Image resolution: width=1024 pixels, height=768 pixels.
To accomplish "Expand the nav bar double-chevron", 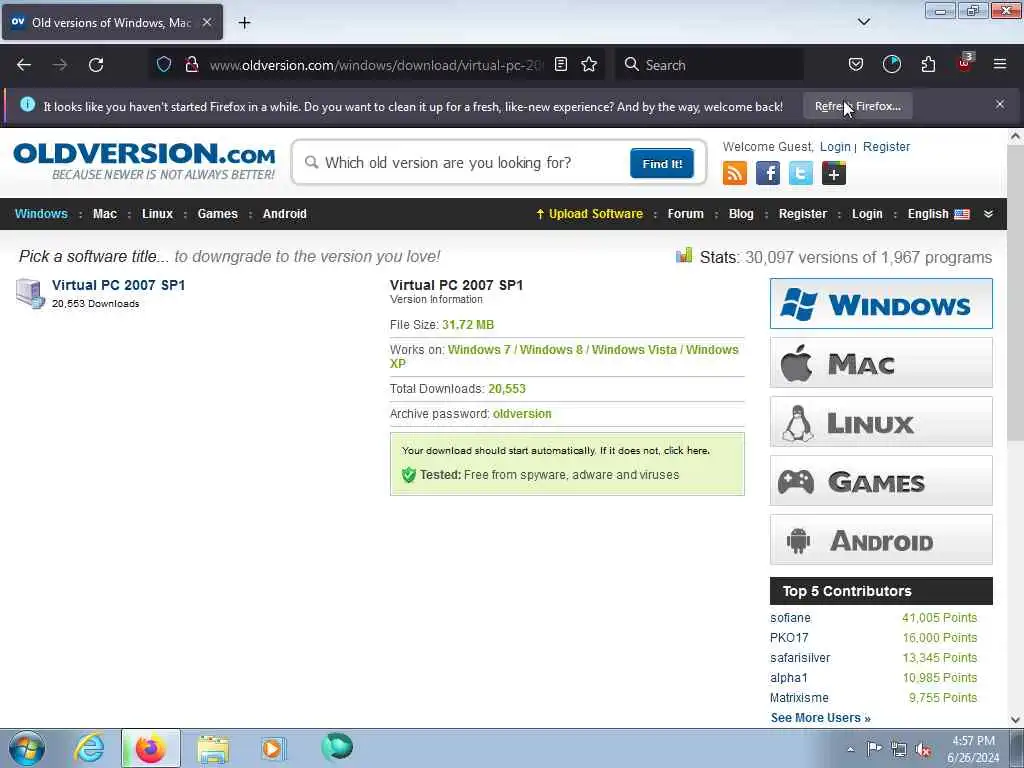I will coord(989,214).
